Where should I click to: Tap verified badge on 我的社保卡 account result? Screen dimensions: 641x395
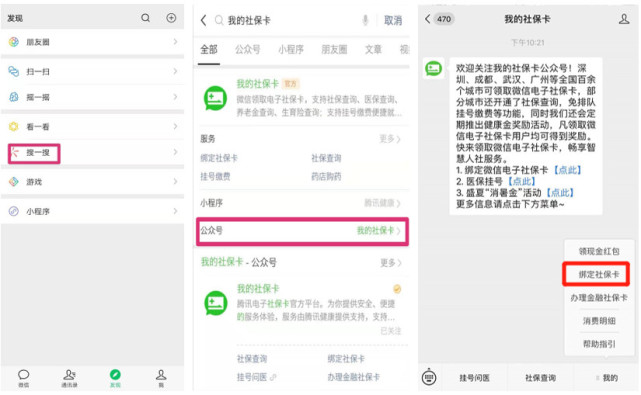tap(397, 289)
